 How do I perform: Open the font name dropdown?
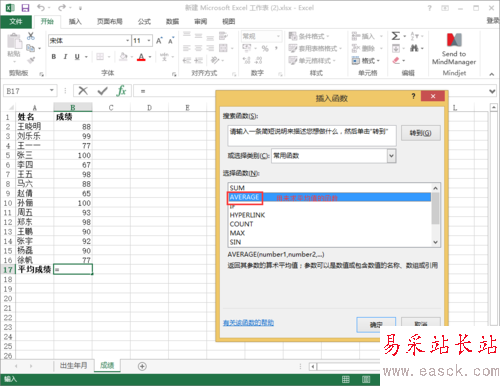pos(127,41)
